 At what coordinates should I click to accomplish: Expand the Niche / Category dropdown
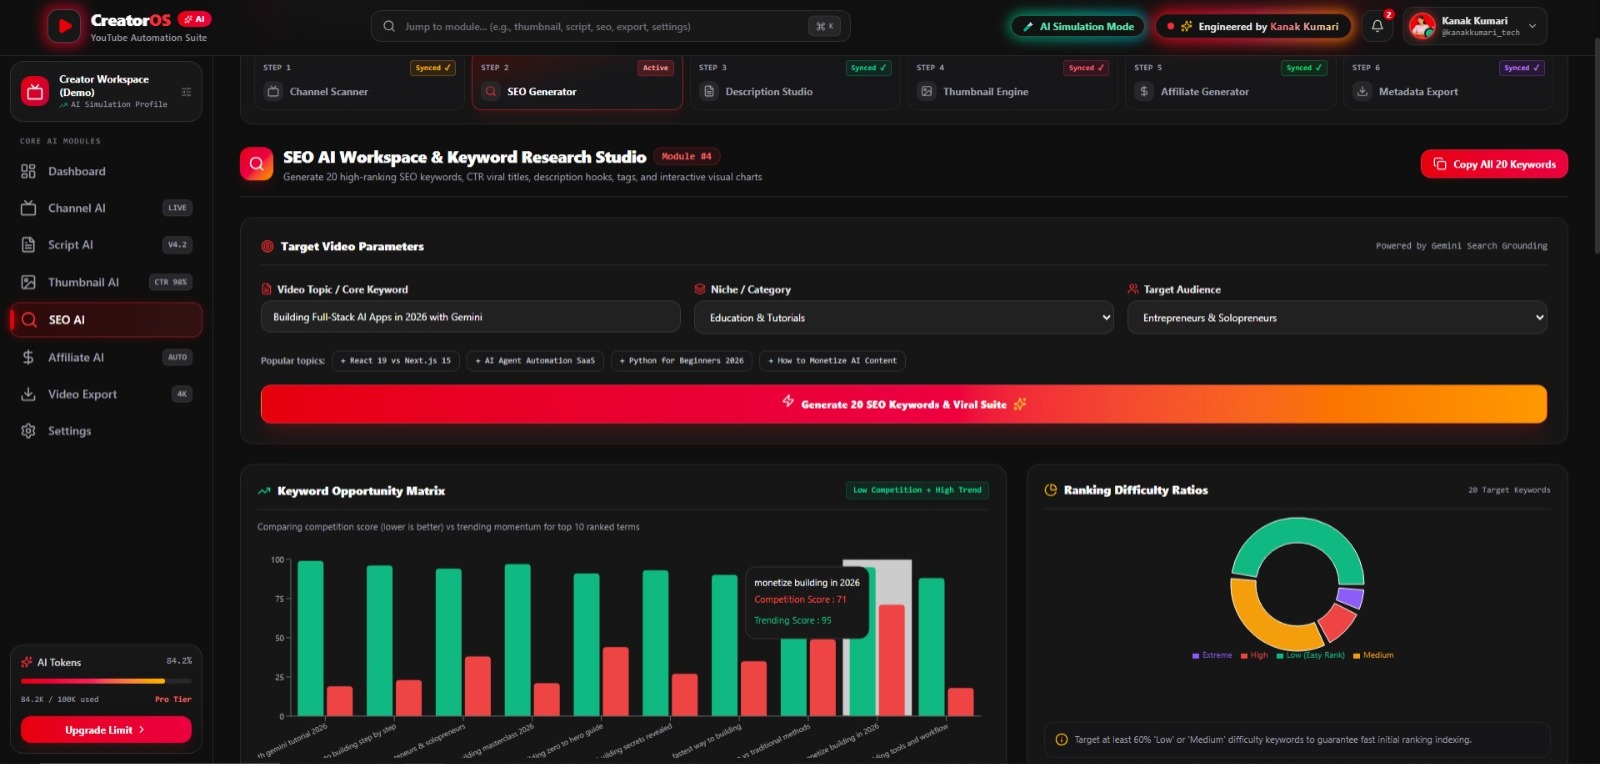pyautogui.click(x=904, y=318)
